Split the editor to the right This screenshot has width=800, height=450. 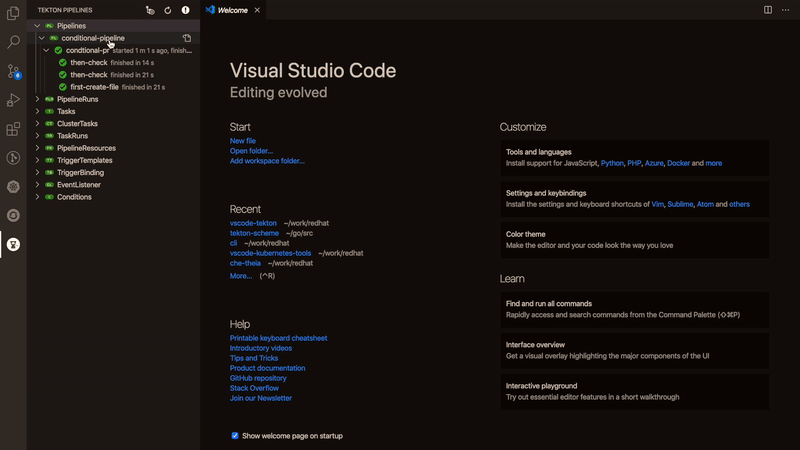tap(768, 10)
